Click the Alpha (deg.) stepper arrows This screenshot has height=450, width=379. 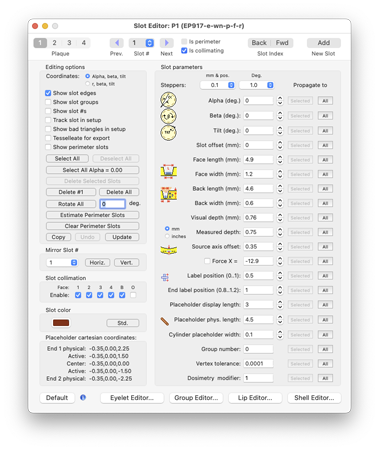[x=280, y=101]
